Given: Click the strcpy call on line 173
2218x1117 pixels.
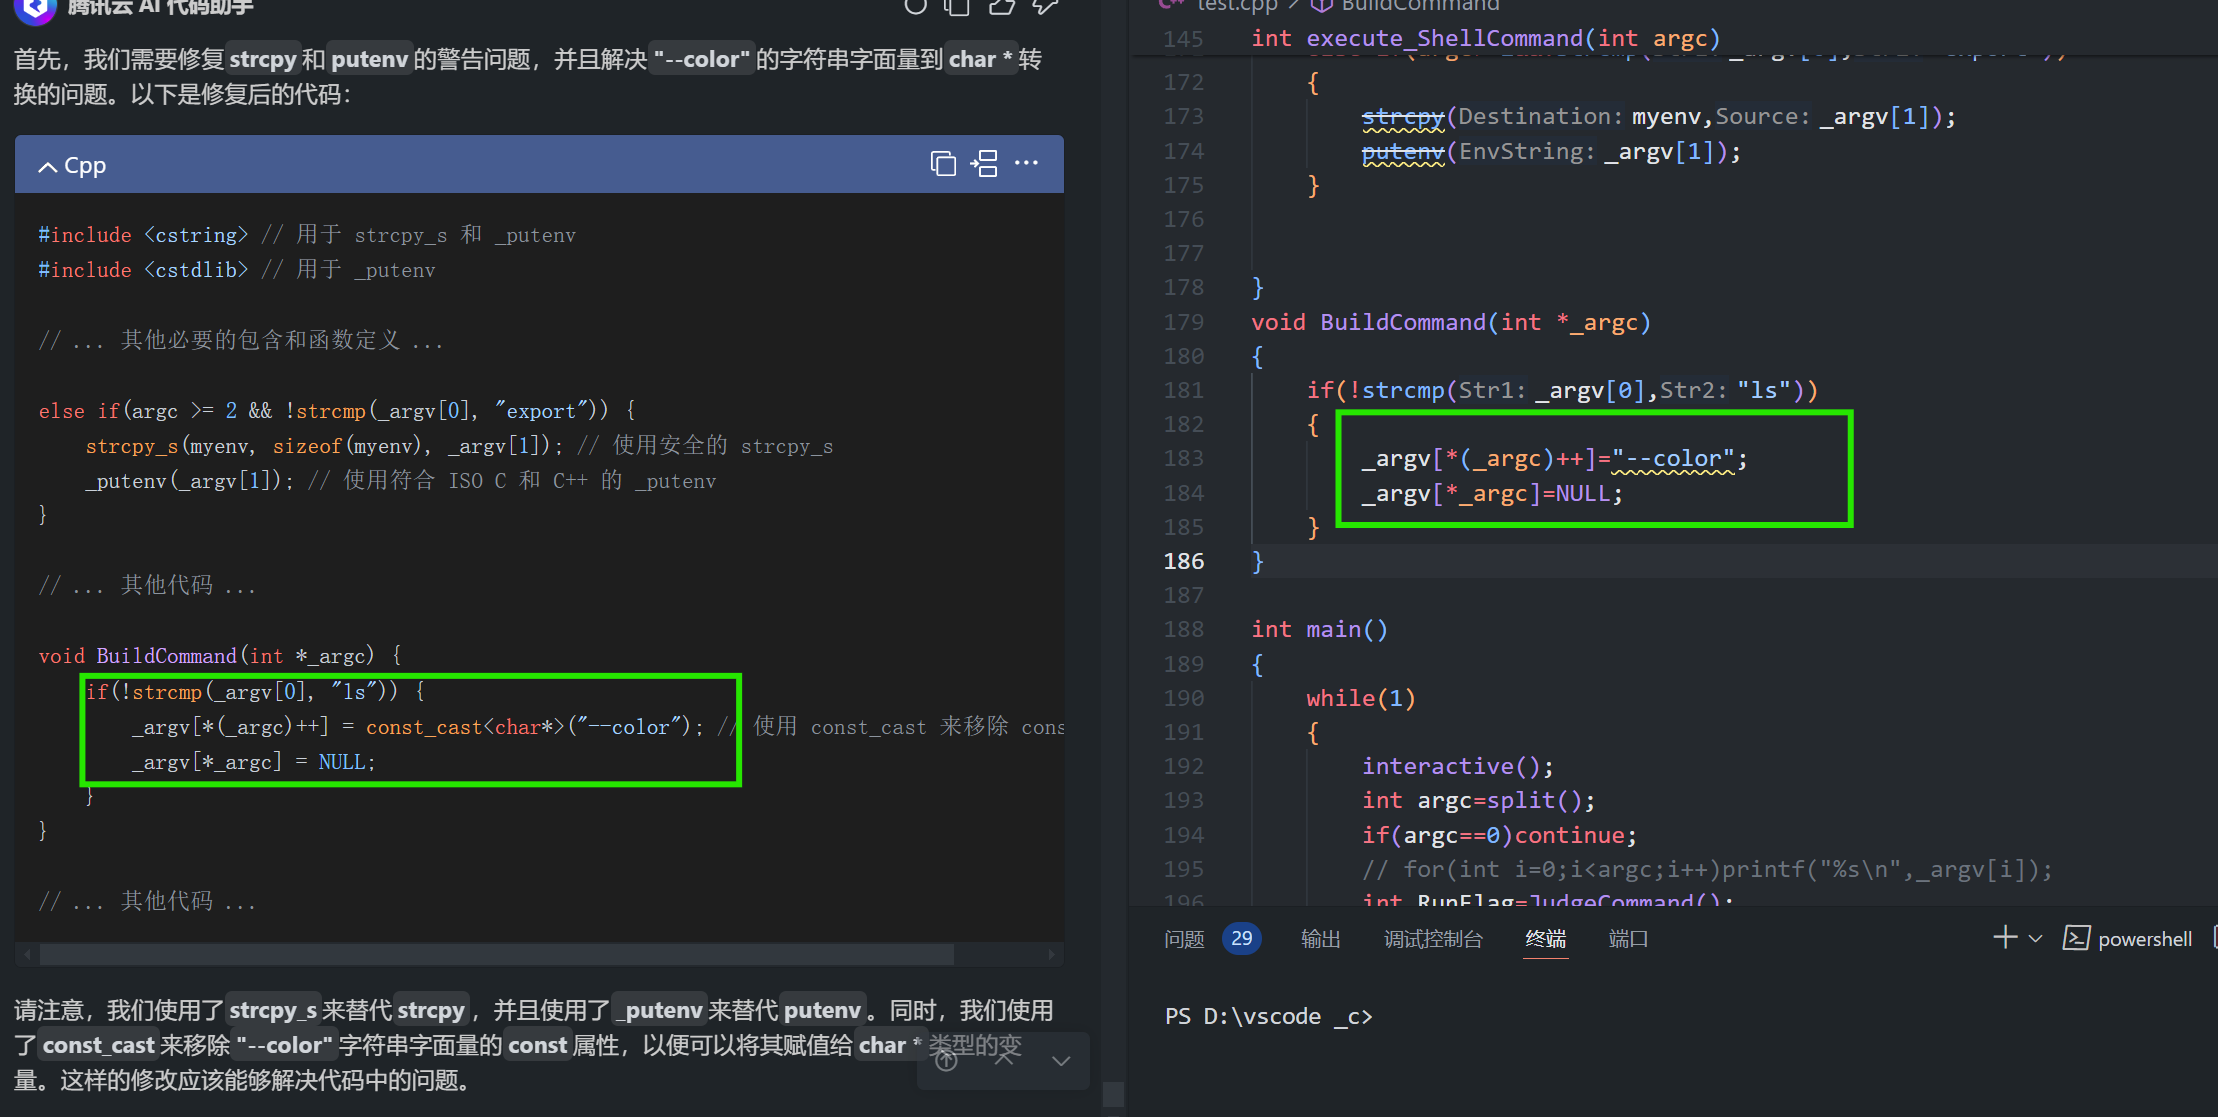Looking at the screenshot, I should tap(1402, 117).
